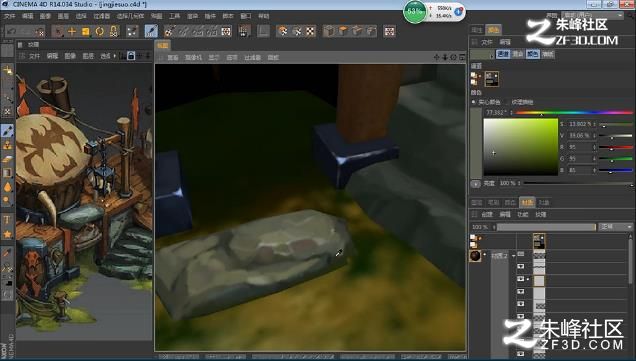Activate the highlighted Brush paint icon in toolbar
The image size is (636, 361).
pos(151,31)
